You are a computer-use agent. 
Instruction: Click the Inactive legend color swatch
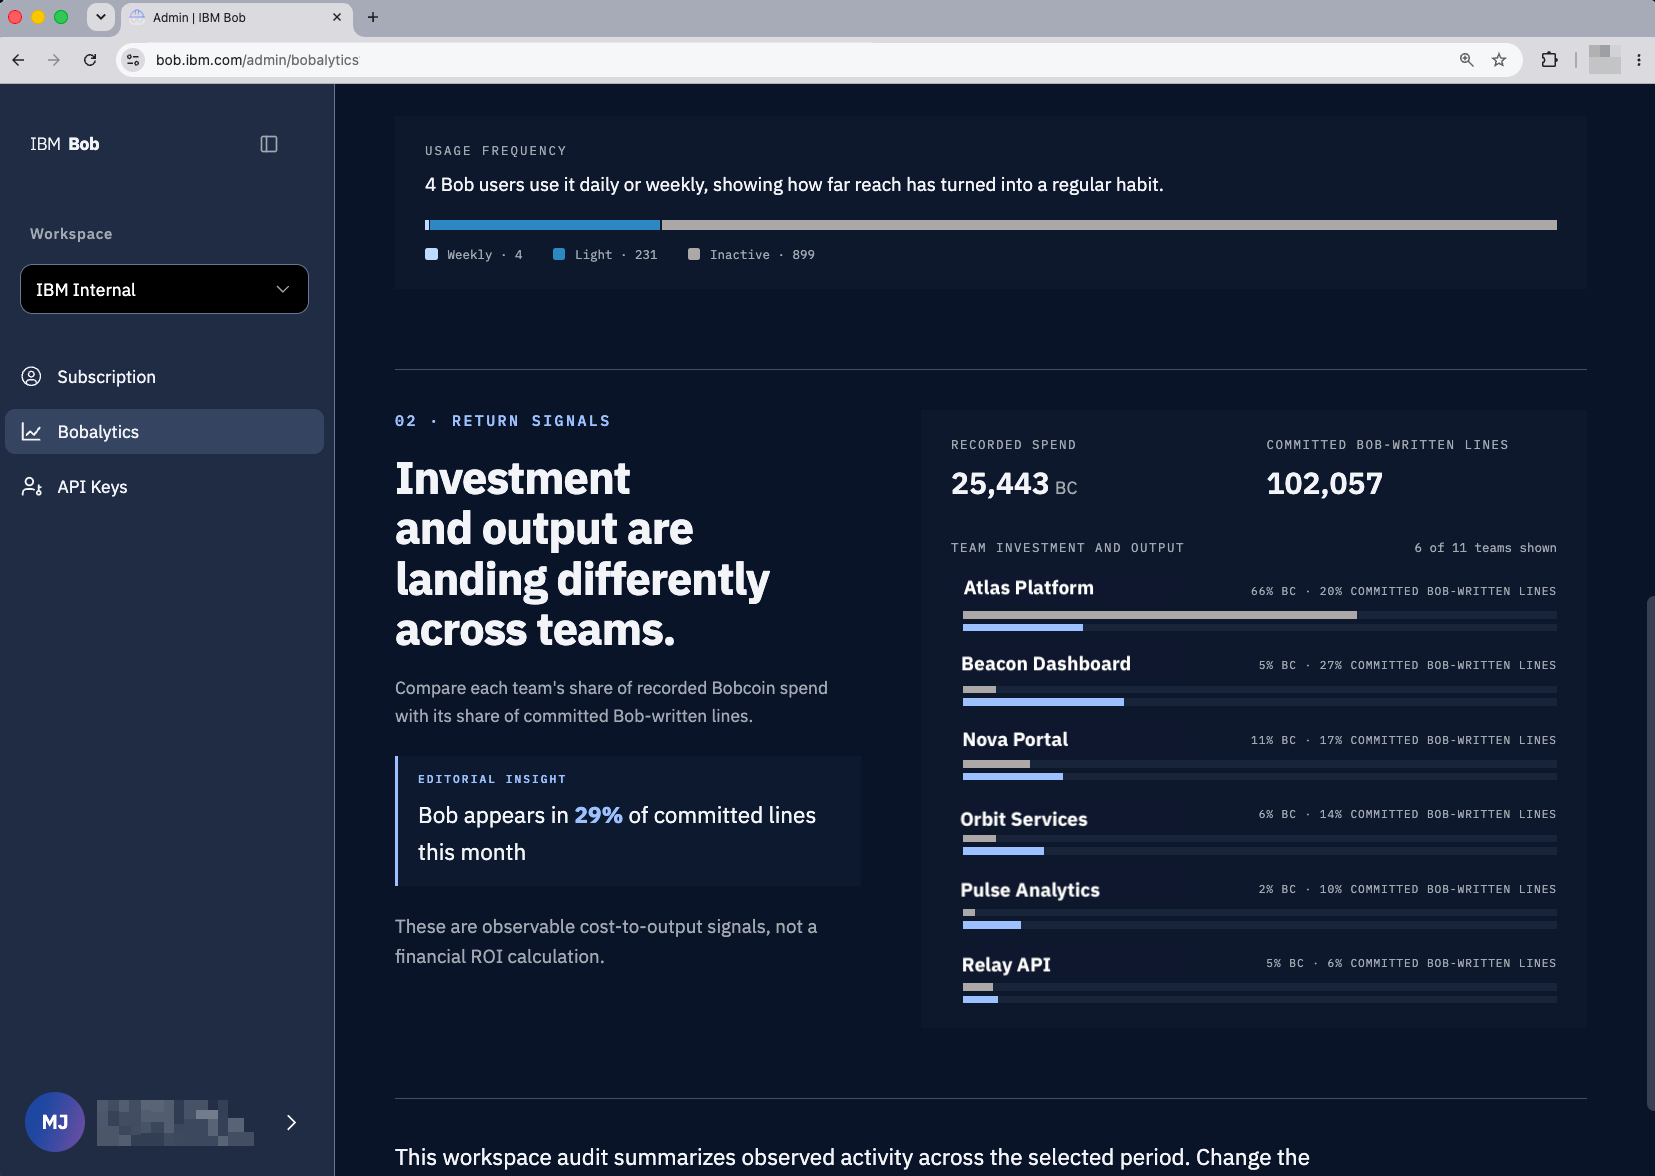point(694,254)
